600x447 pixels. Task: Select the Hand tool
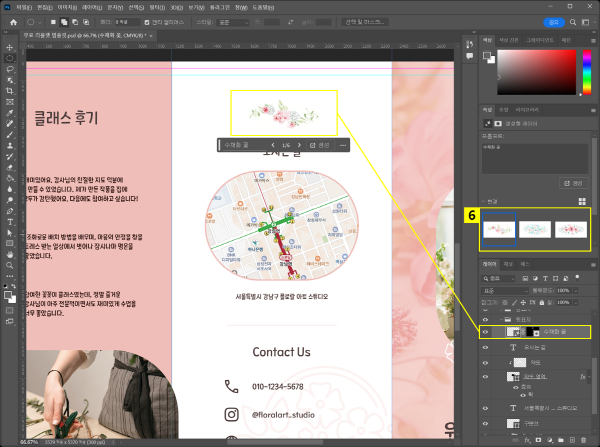8,255
